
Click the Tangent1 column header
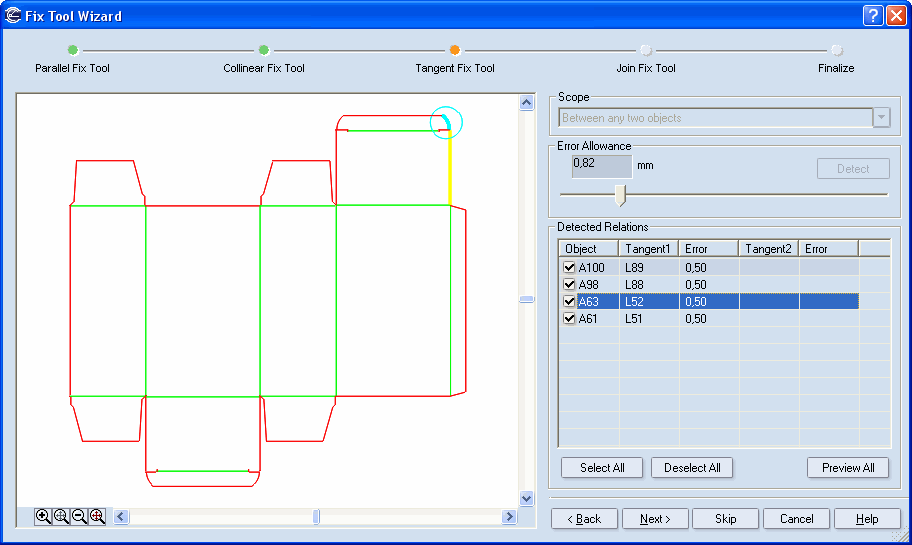(648, 248)
